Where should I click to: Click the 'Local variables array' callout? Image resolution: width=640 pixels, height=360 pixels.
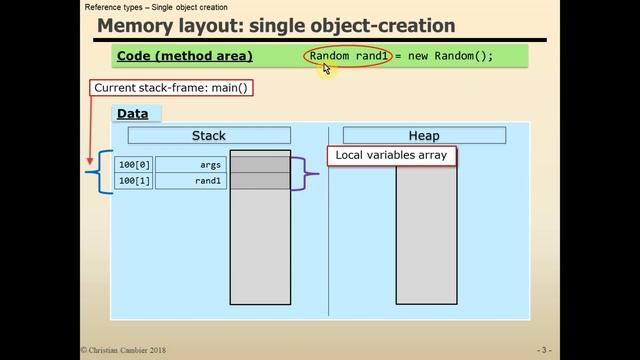391,156
